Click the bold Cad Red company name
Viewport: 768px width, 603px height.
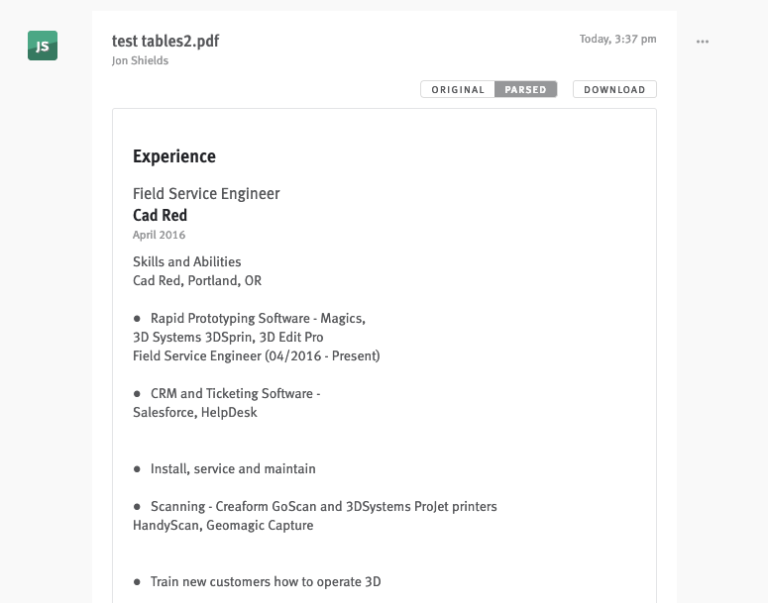pos(160,215)
